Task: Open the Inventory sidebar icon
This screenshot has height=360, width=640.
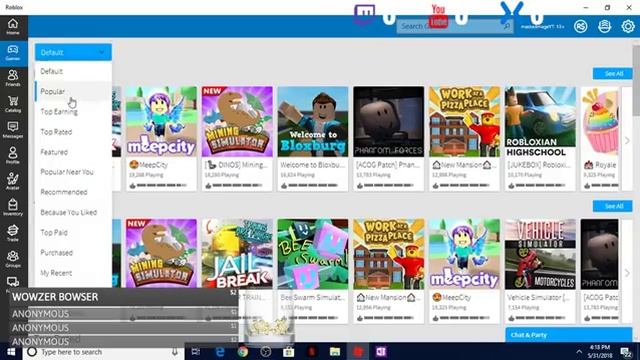Action: 13,207
